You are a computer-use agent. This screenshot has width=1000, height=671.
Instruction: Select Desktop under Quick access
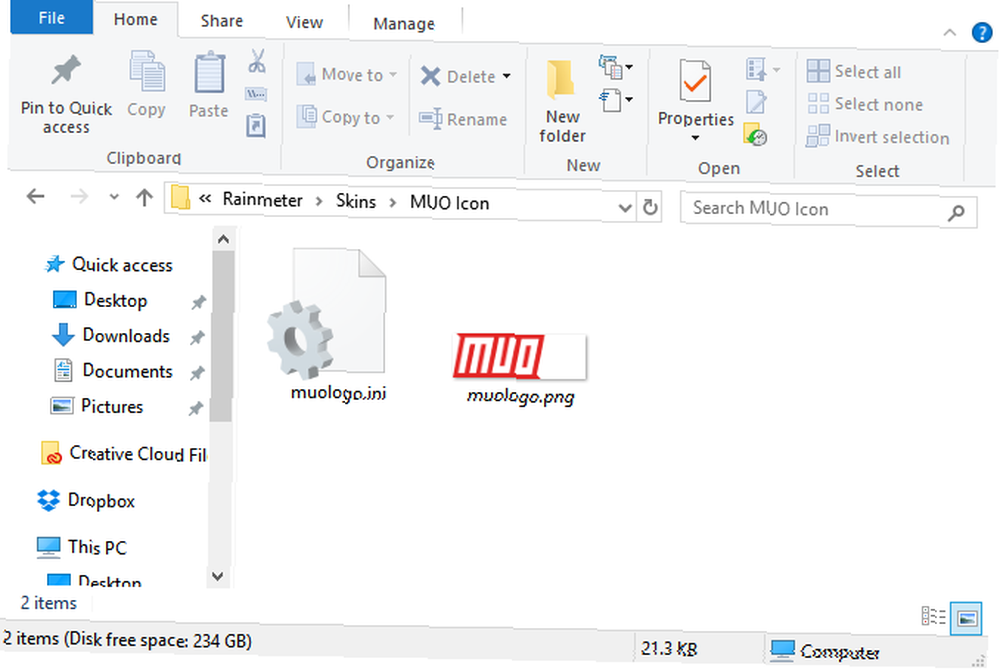point(100,300)
